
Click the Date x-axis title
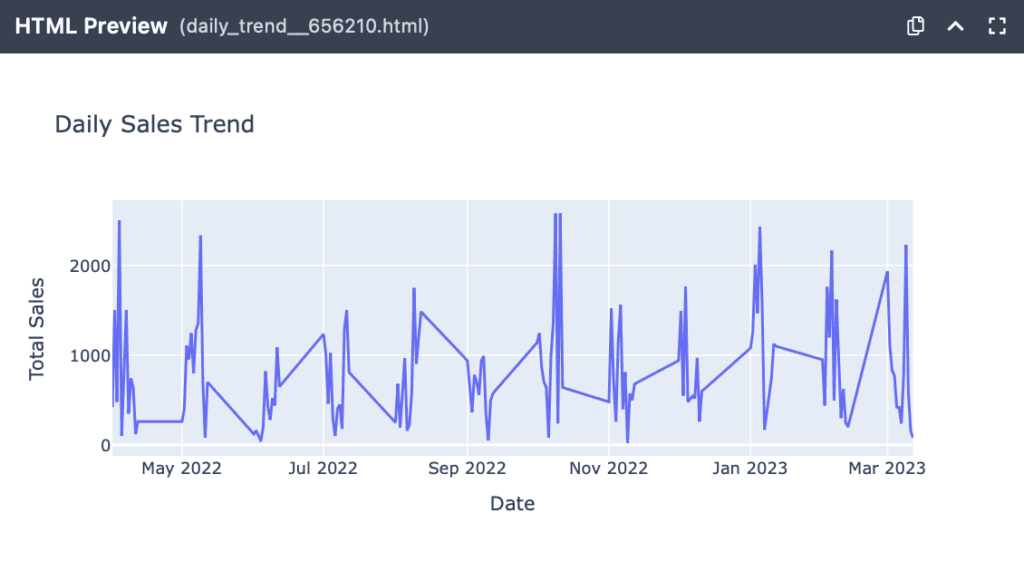click(x=512, y=504)
